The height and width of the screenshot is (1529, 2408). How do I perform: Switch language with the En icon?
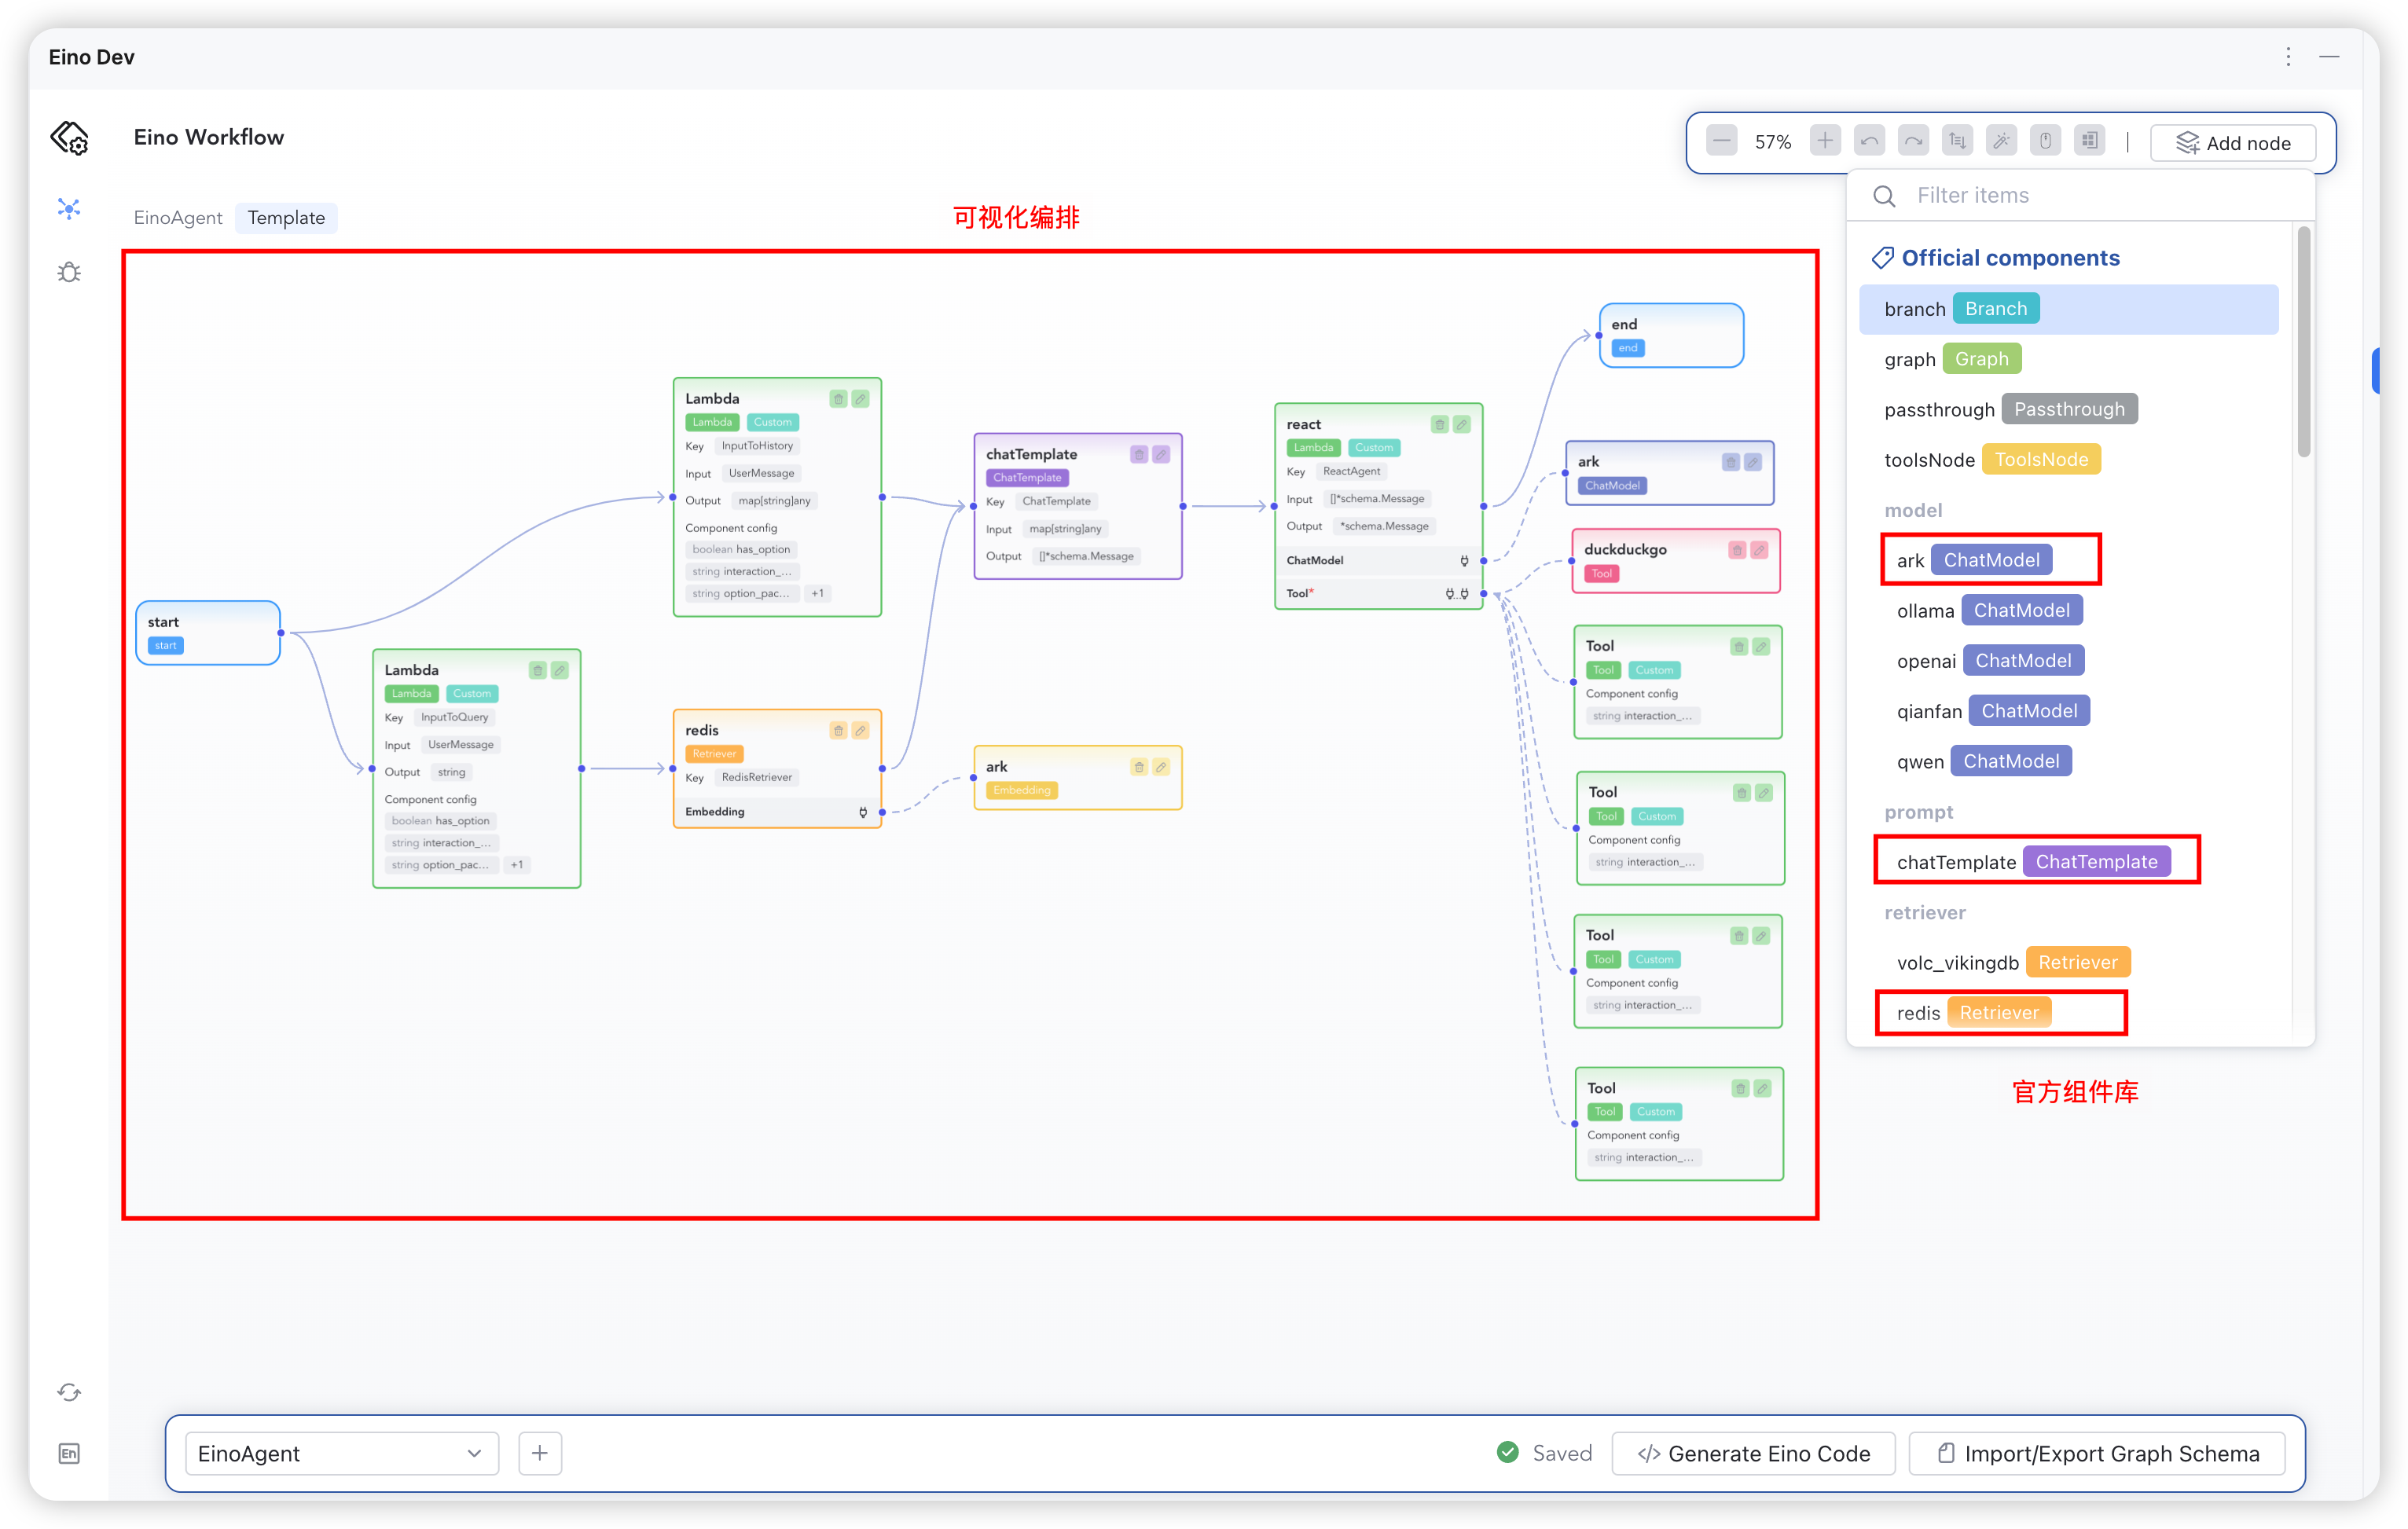pyautogui.click(x=69, y=1453)
